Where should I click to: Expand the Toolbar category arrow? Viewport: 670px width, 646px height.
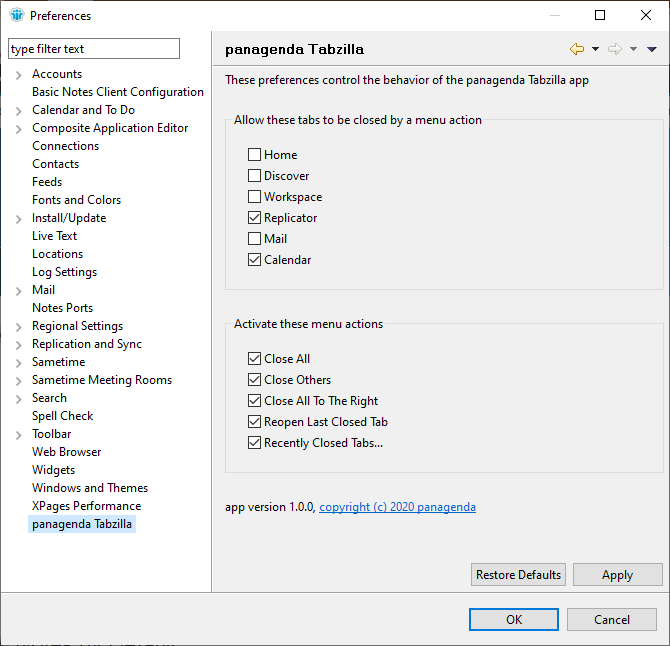19,435
